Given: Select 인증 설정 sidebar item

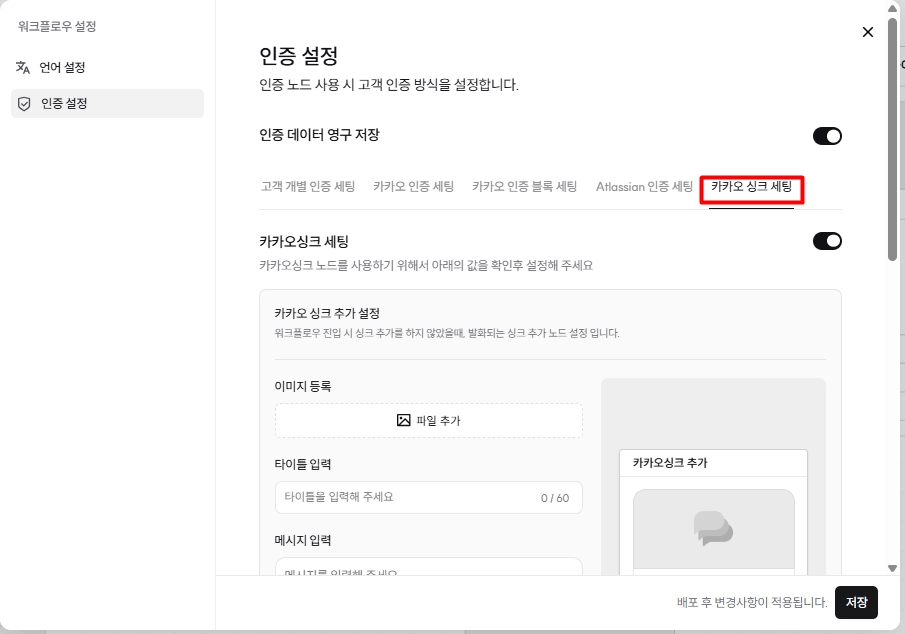Looking at the screenshot, I should (x=107, y=103).
